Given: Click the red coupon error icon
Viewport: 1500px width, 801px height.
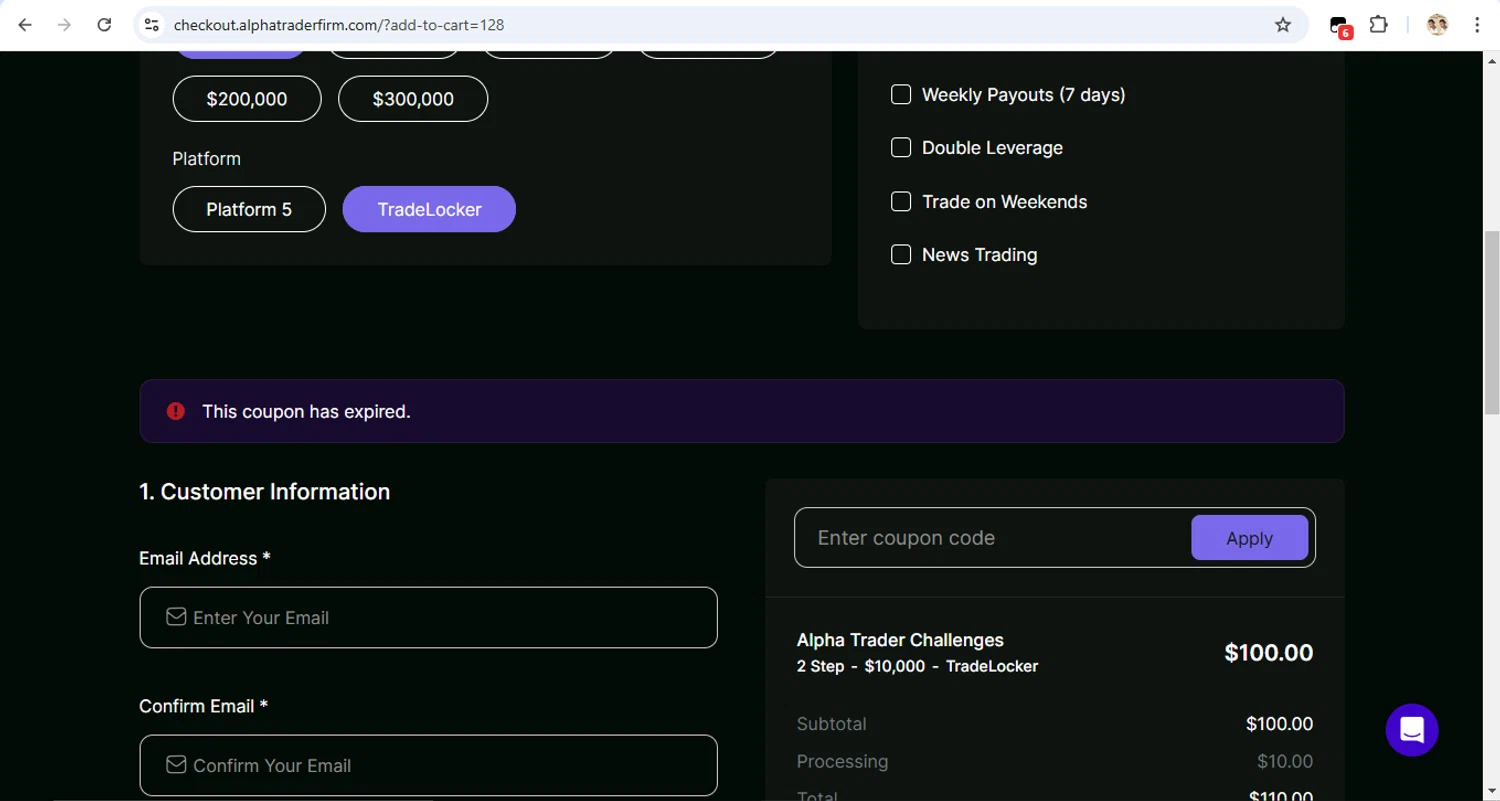Looking at the screenshot, I should [176, 411].
